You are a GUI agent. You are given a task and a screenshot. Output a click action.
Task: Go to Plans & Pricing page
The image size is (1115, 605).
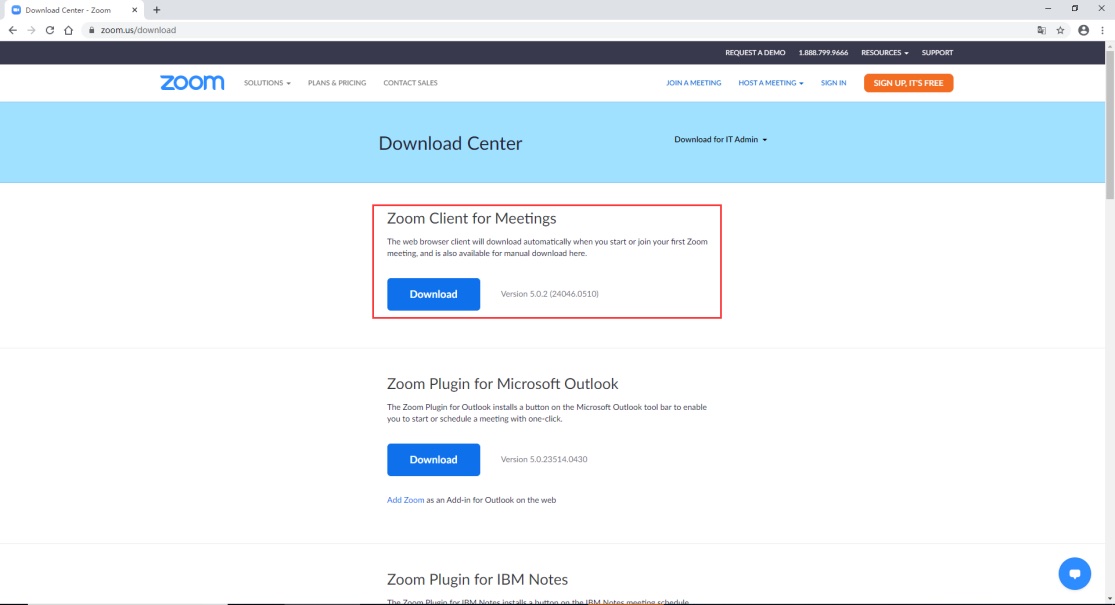[337, 83]
